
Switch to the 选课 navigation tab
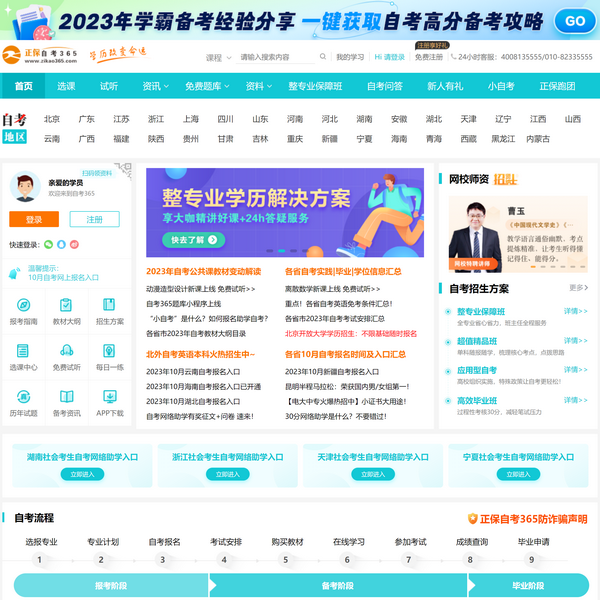coord(66,86)
